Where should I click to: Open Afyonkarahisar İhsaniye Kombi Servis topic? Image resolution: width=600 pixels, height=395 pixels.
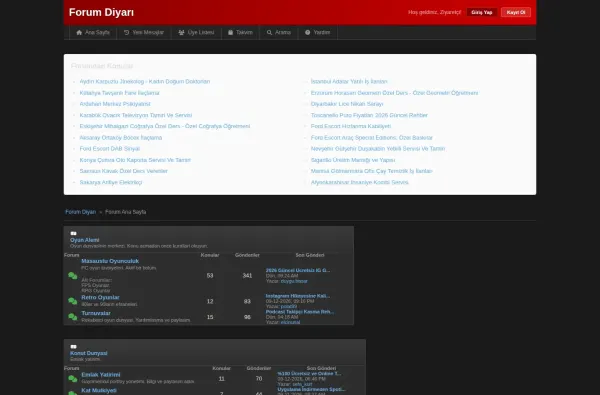click(x=360, y=183)
